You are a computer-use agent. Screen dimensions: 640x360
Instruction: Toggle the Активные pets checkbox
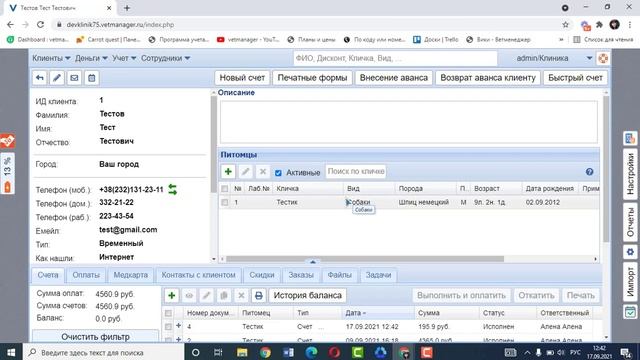278,173
